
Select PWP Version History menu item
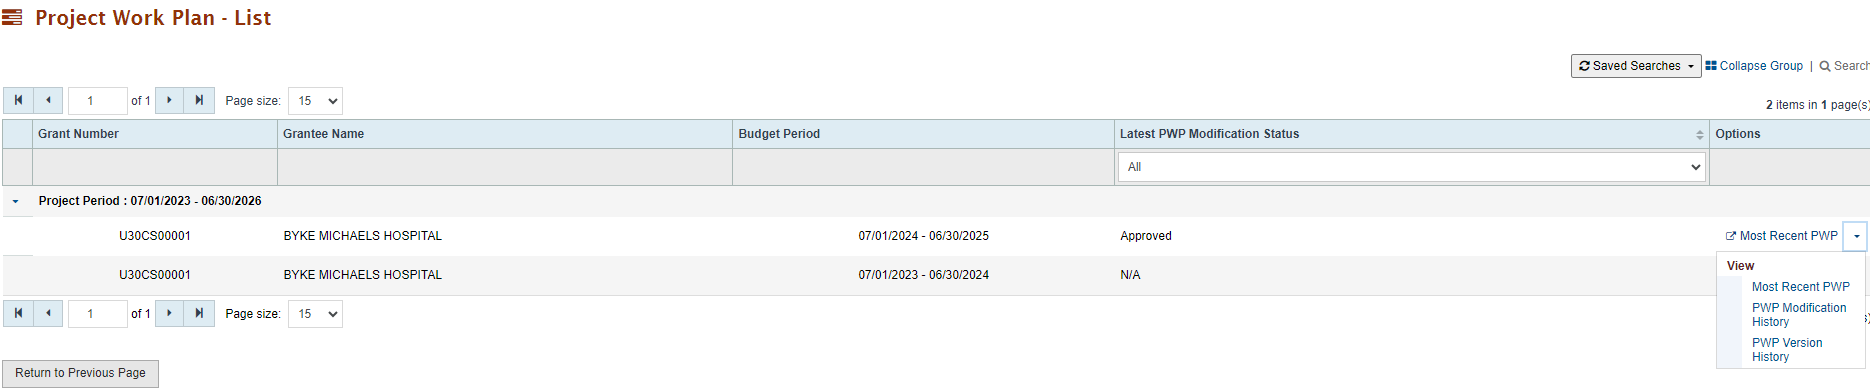[1787, 350]
